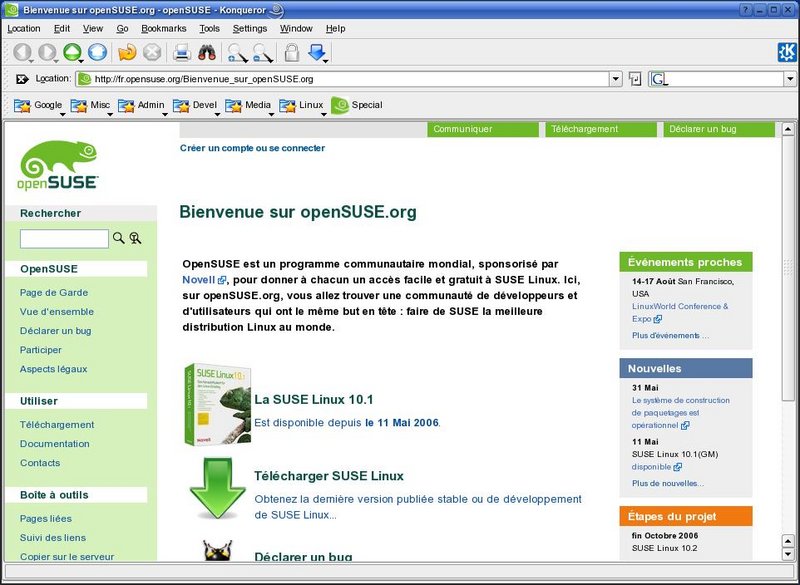
Task: Select the Communiquer tab on the page
Action: pos(483,130)
